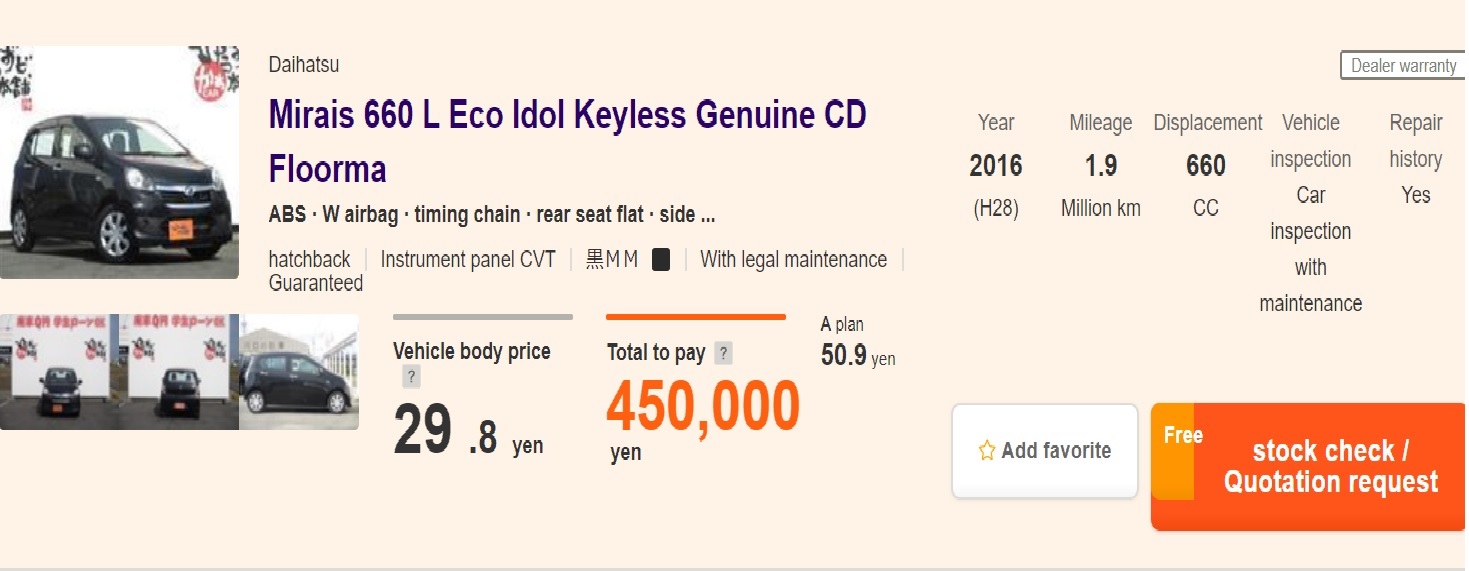Viewport: 1469px width, 571px height.
Task: Click the black body color swatch
Action: [661, 260]
